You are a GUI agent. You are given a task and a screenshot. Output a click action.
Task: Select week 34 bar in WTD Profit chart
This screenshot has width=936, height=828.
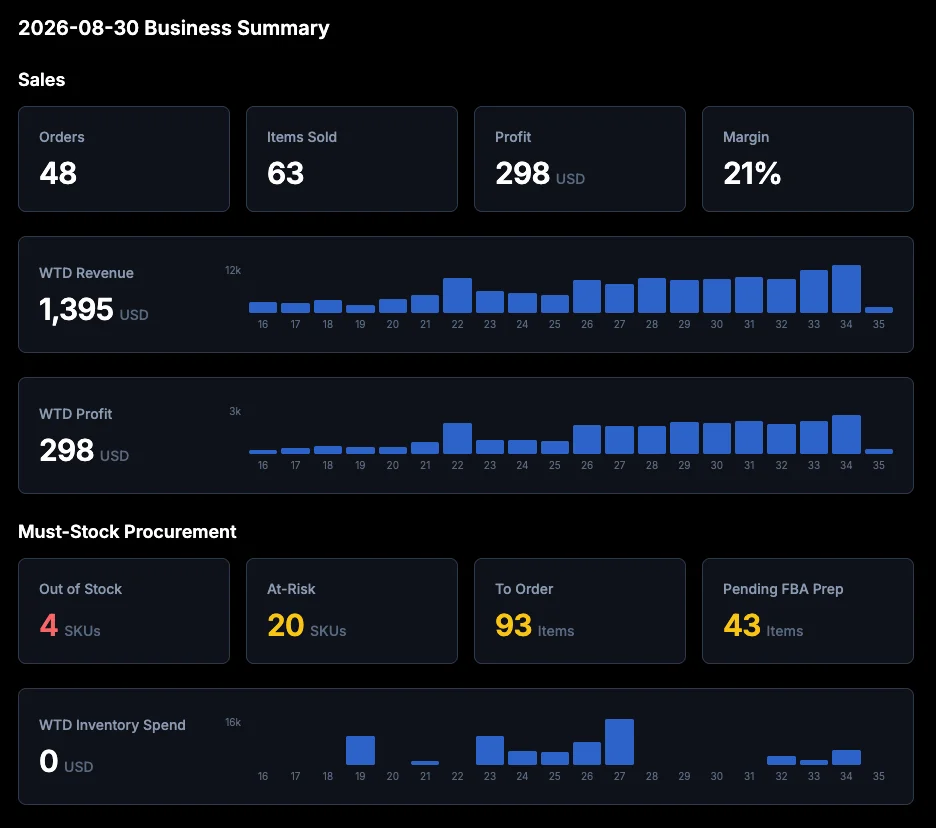click(846, 435)
